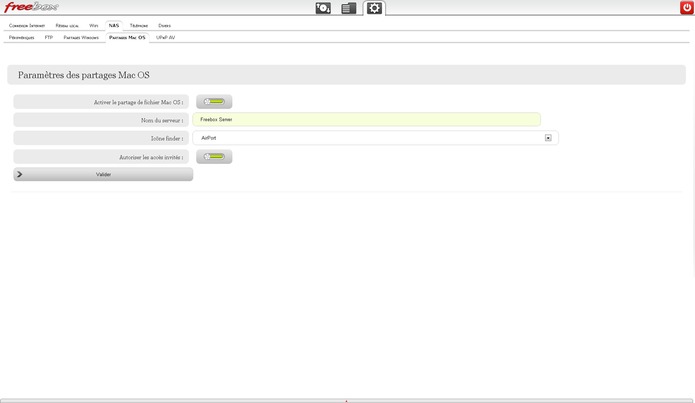Switch to the FTP sub-tab

pyautogui.click(x=49, y=37)
